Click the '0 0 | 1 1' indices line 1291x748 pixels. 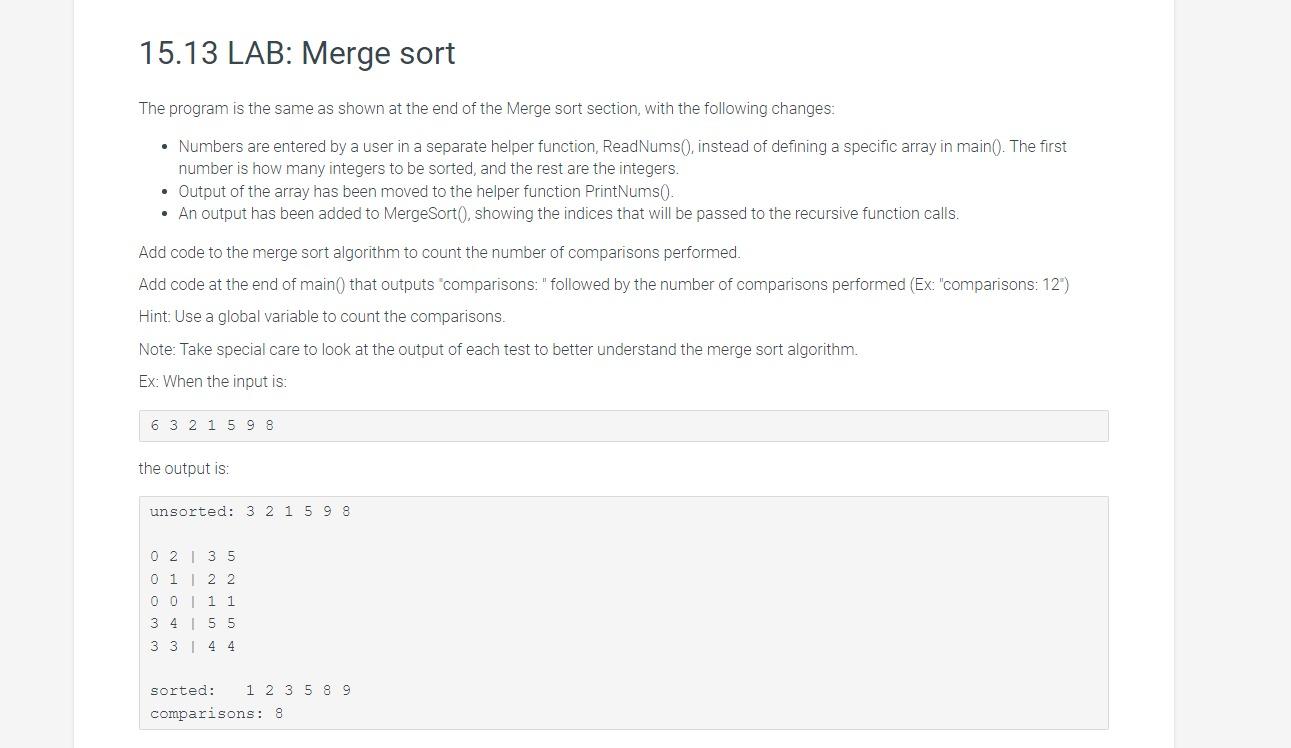click(193, 602)
